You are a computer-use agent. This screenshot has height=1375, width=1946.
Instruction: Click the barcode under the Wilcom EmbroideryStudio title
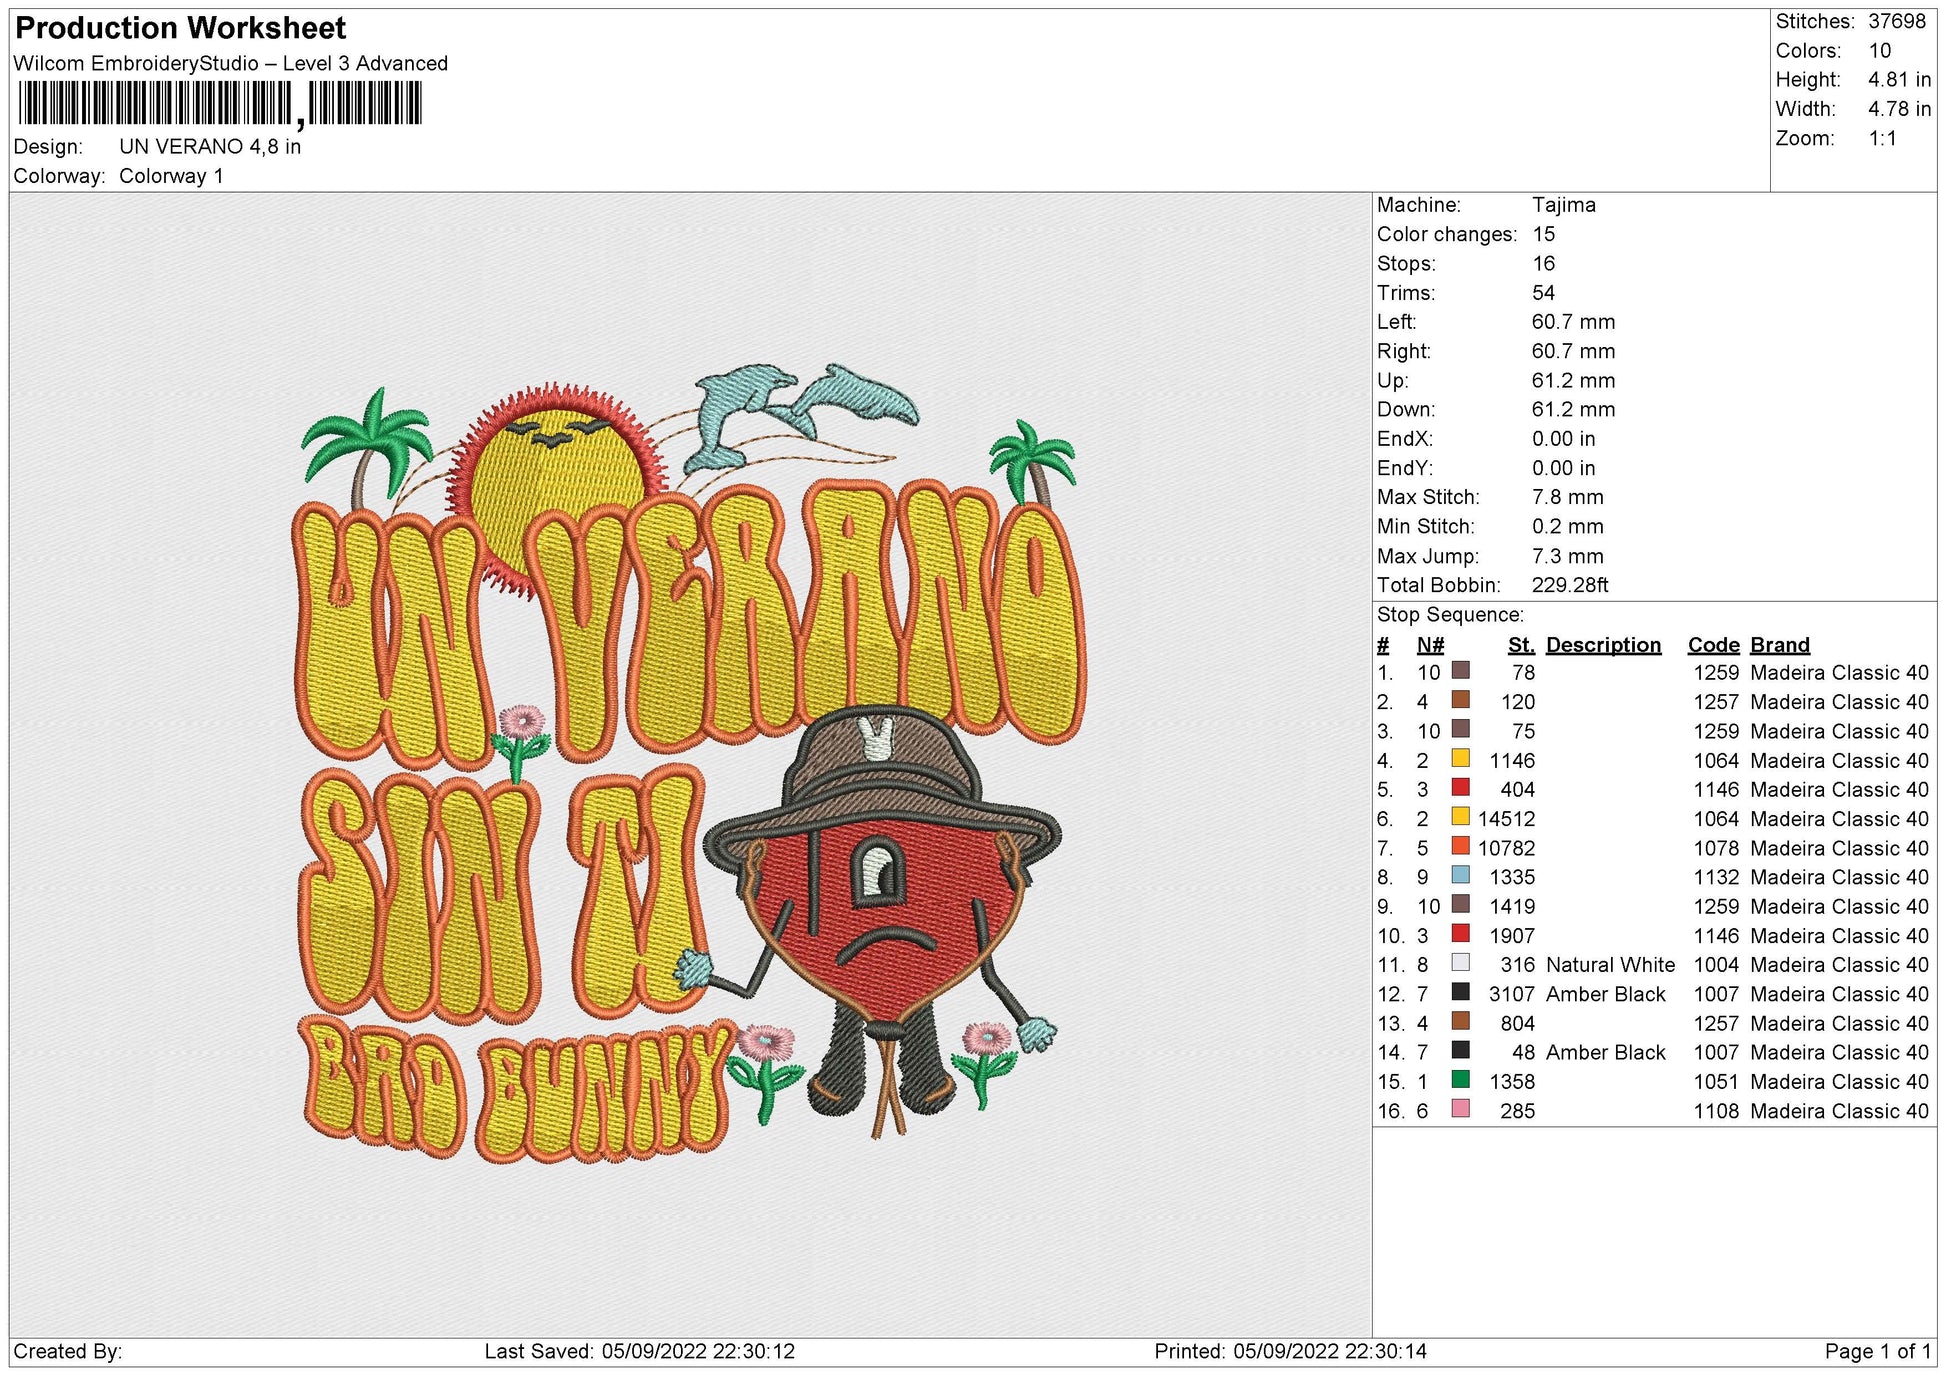[x=220, y=103]
